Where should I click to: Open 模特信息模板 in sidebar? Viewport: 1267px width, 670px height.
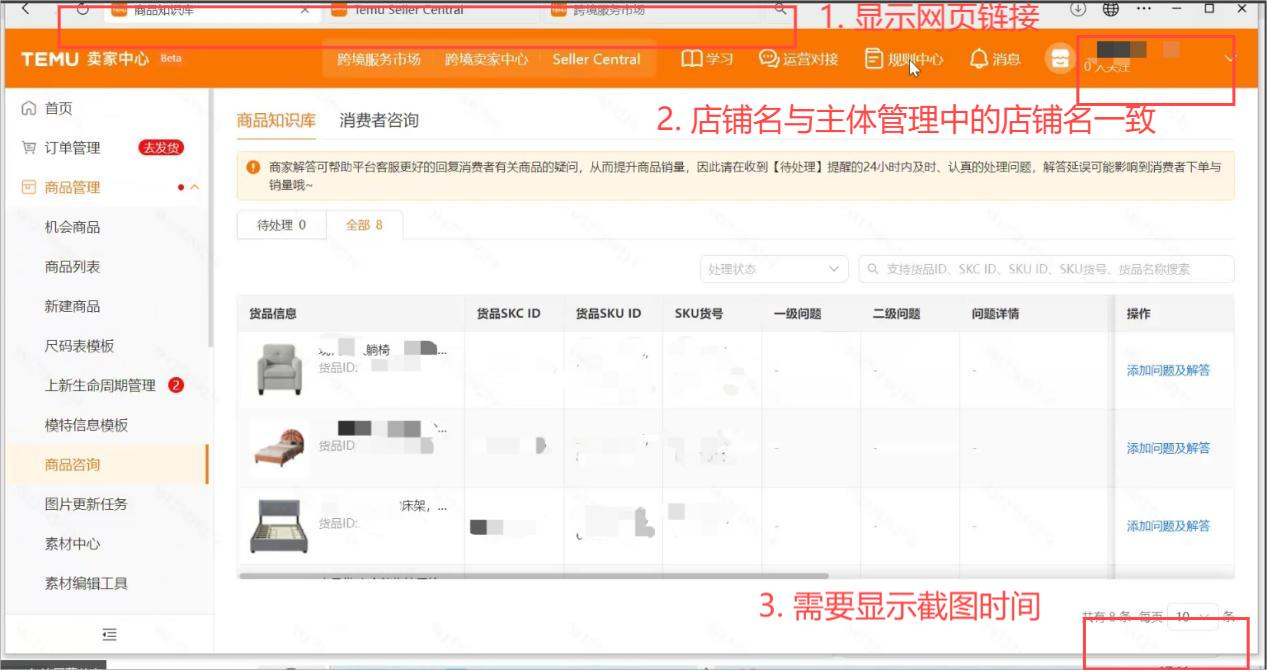86,425
